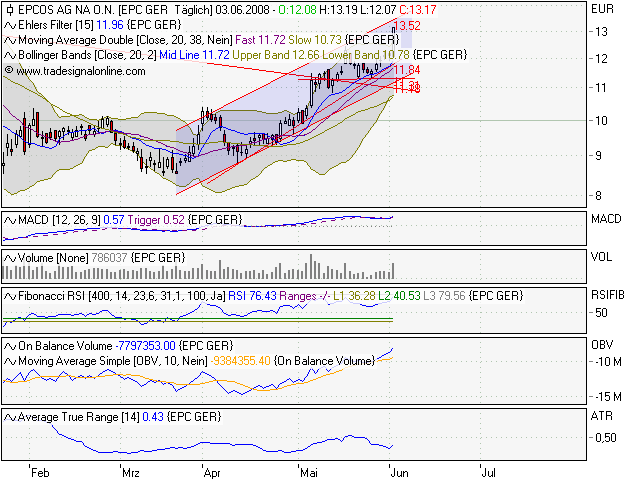Screen dimensions: 640x480
Task: Select the EPCOS AG NA O.N. chart title
Action: [66, 10]
